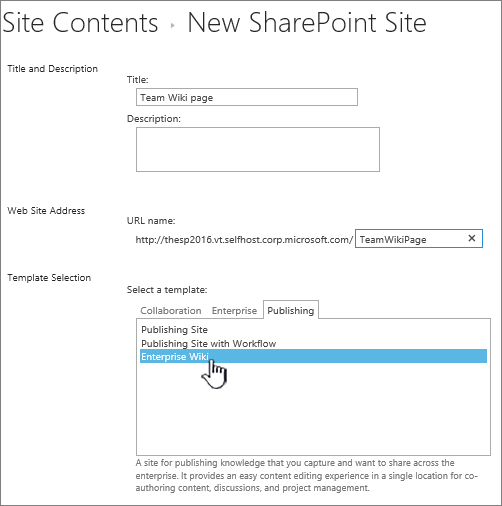Click the breadcrumb arrow after Site Contents
502x506 pixels.
173,25
